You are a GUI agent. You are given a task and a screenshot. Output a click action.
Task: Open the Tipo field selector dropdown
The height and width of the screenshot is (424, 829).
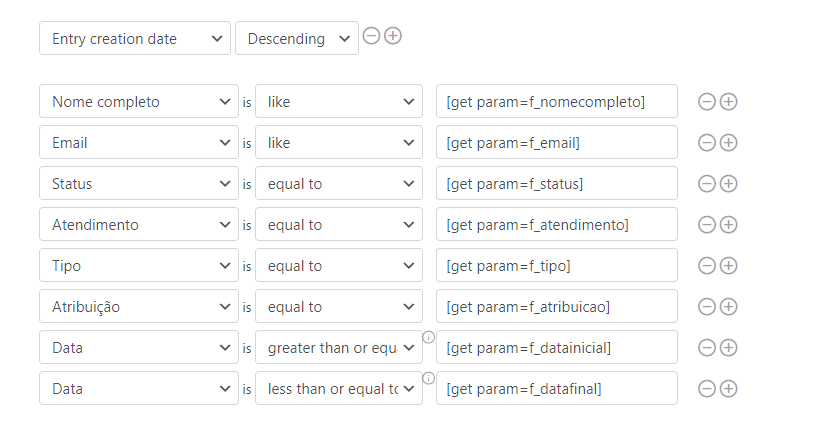[x=139, y=266]
